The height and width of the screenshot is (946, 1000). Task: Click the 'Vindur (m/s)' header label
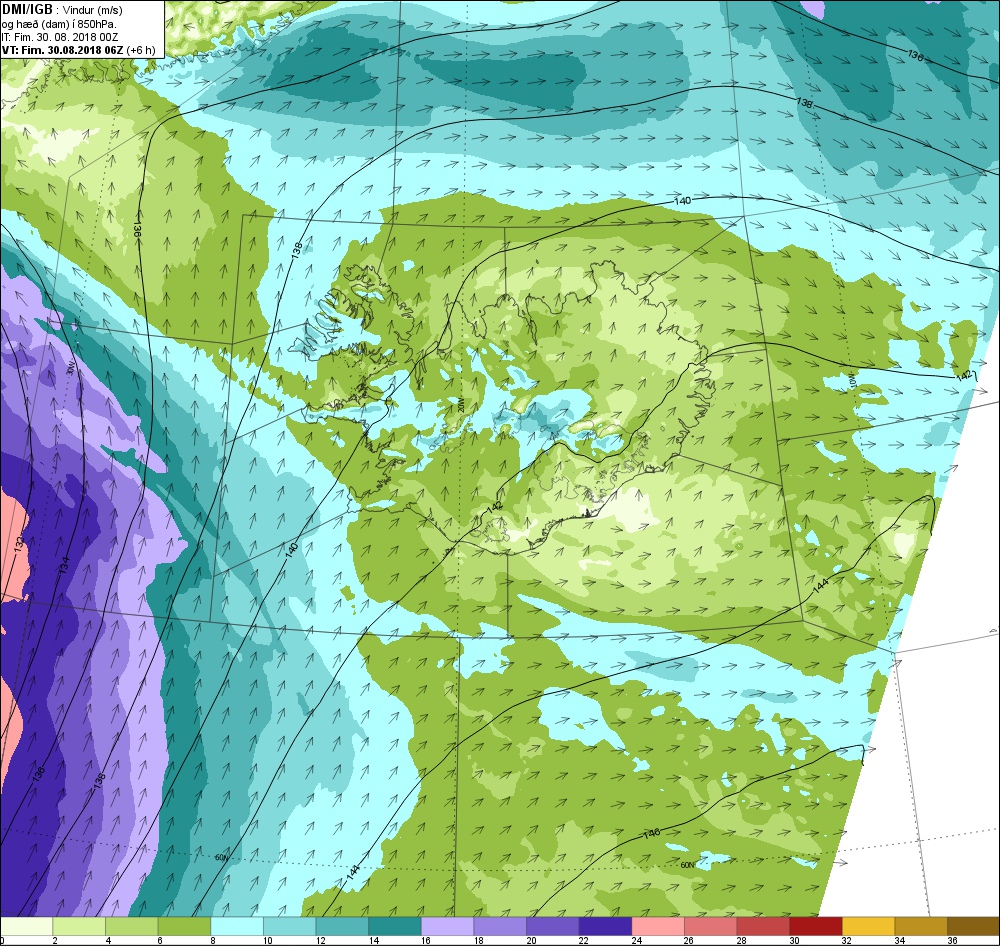(x=92, y=10)
